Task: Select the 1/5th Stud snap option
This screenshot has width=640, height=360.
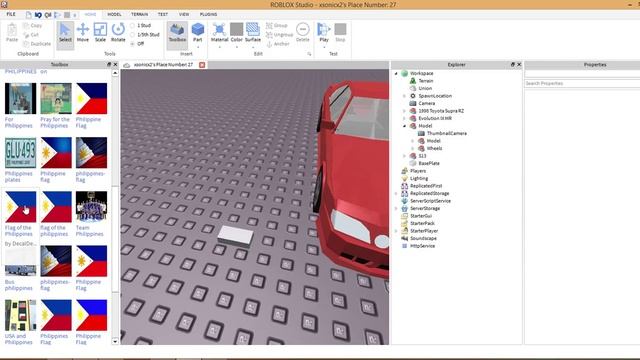Action: pyautogui.click(x=144, y=35)
